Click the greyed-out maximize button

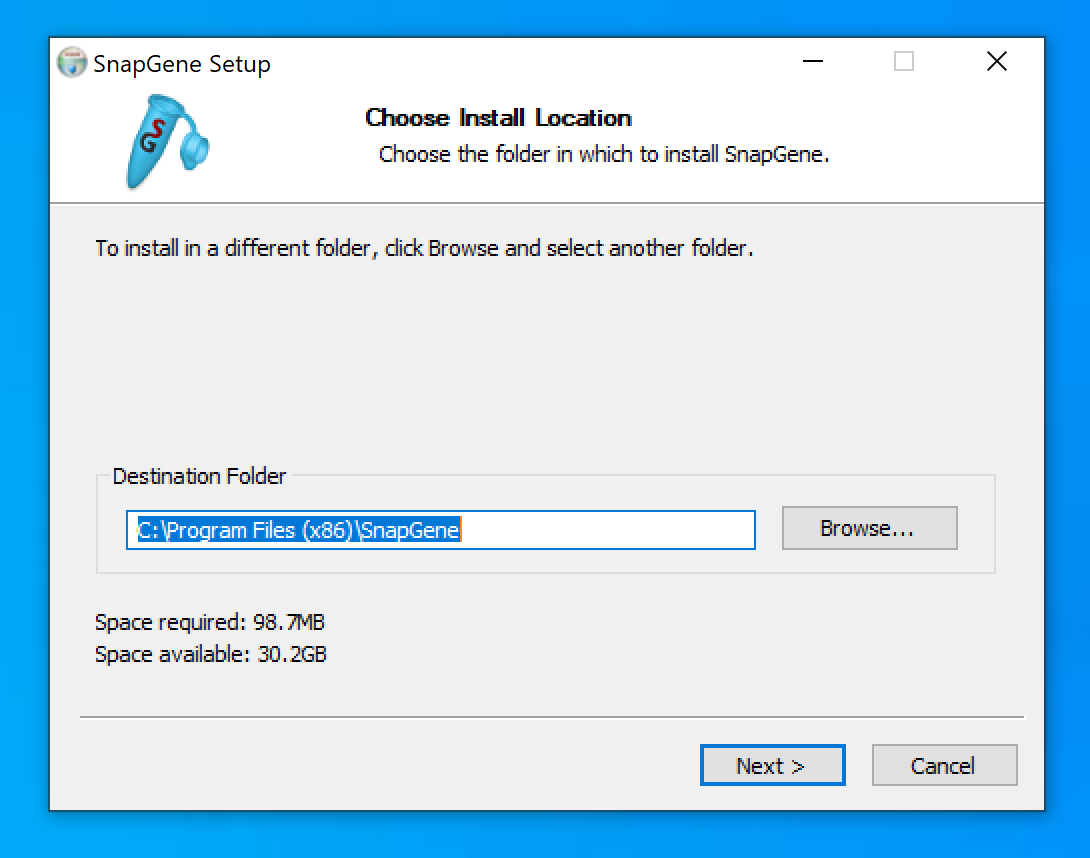click(x=904, y=62)
